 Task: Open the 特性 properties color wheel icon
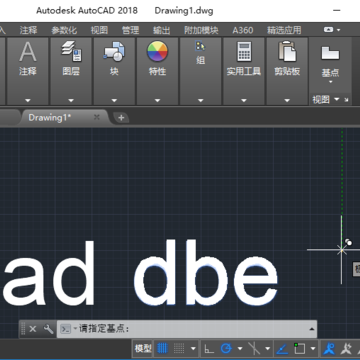tap(157, 51)
